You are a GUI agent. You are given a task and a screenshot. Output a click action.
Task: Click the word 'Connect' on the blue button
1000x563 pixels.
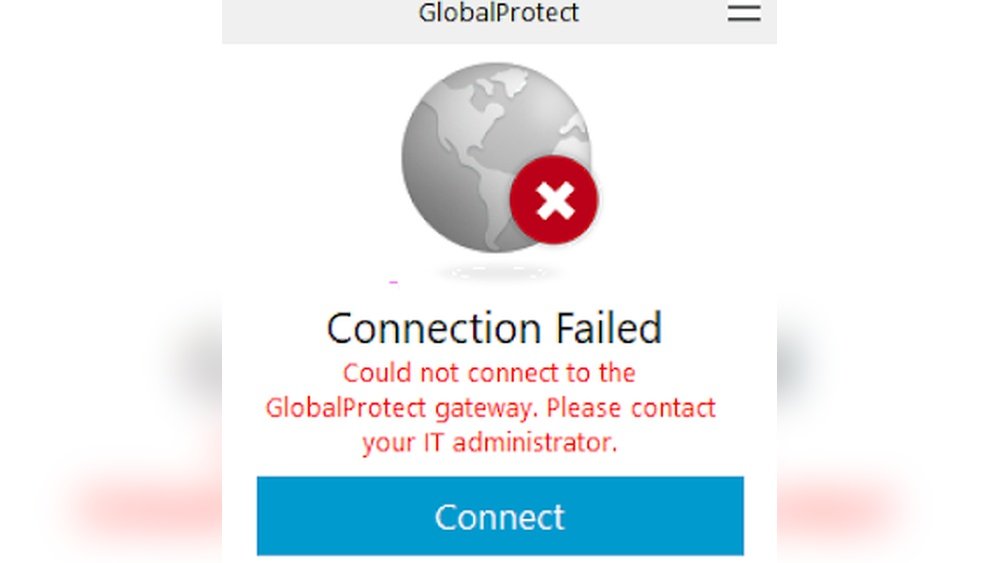pyautogui.click(x=500, y=516)
